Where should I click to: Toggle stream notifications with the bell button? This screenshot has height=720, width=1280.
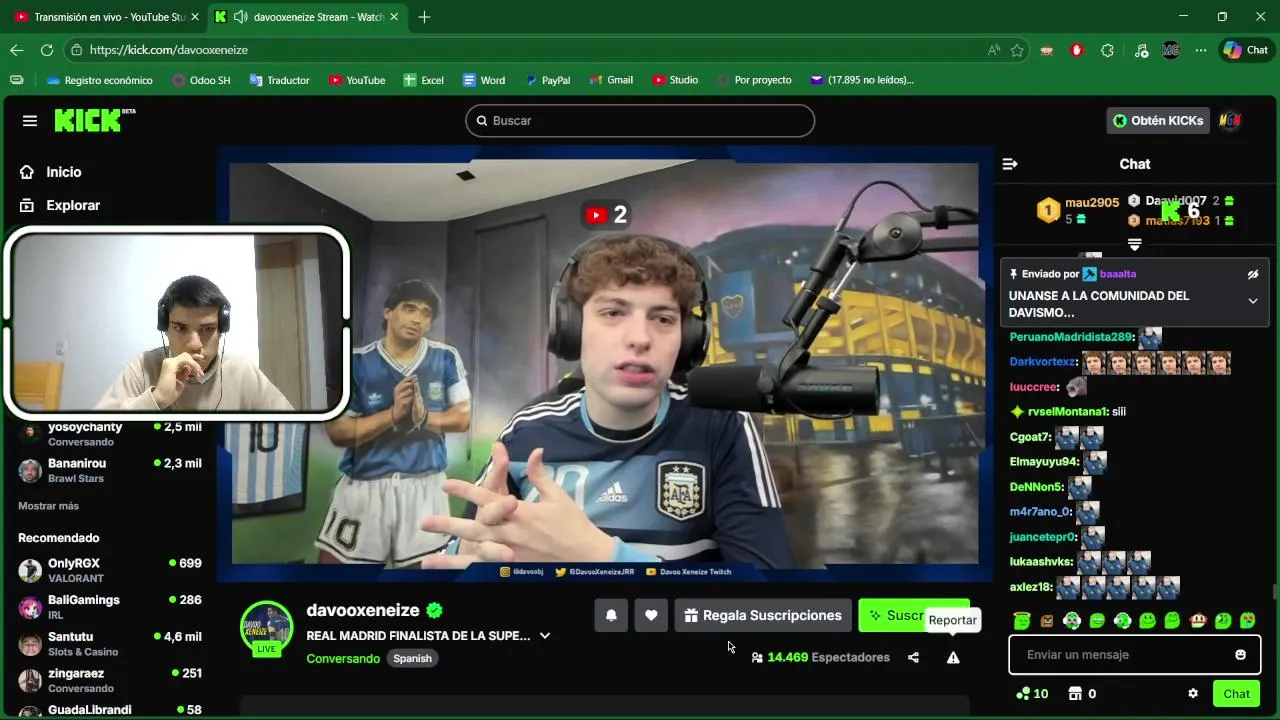tap(611, 615)
